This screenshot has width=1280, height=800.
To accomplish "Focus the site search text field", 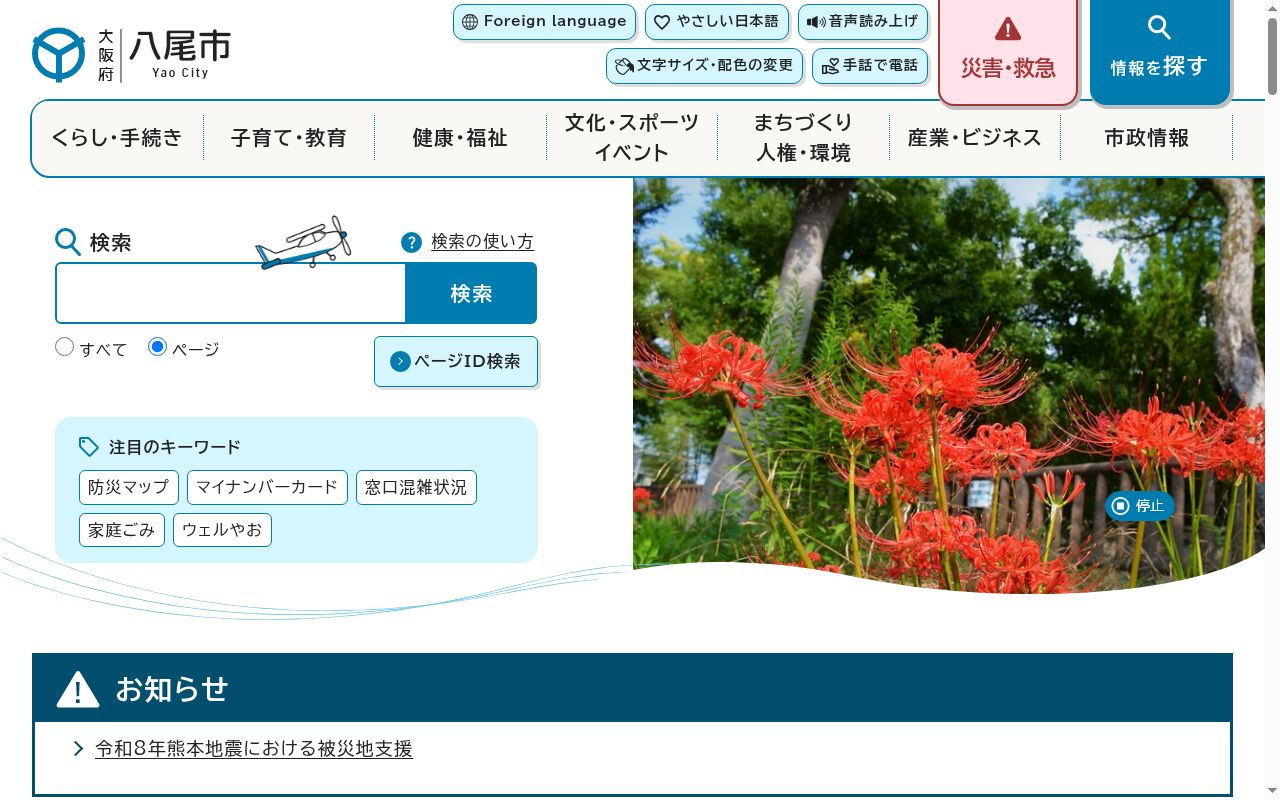I will 231,293.
